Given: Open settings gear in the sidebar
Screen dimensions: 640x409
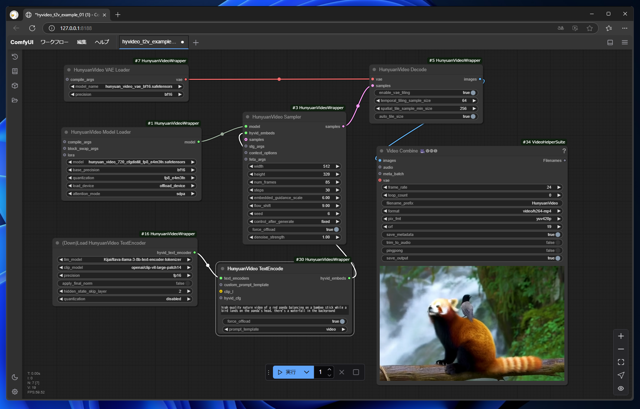Looking at the screenshot, I should tap(14, 392).
